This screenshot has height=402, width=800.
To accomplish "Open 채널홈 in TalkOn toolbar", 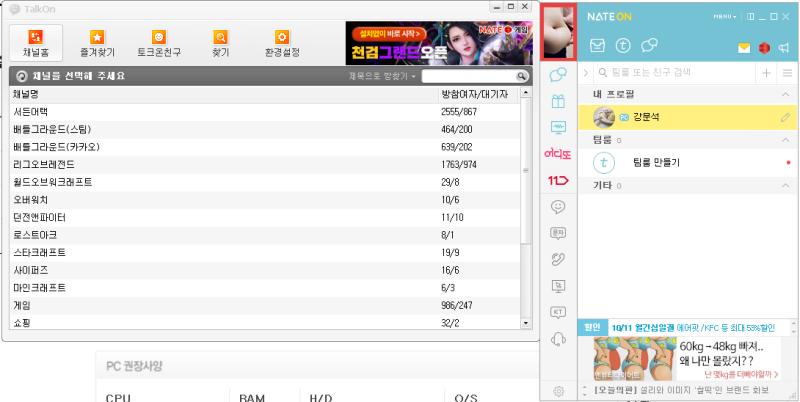I will click(36, 43).
